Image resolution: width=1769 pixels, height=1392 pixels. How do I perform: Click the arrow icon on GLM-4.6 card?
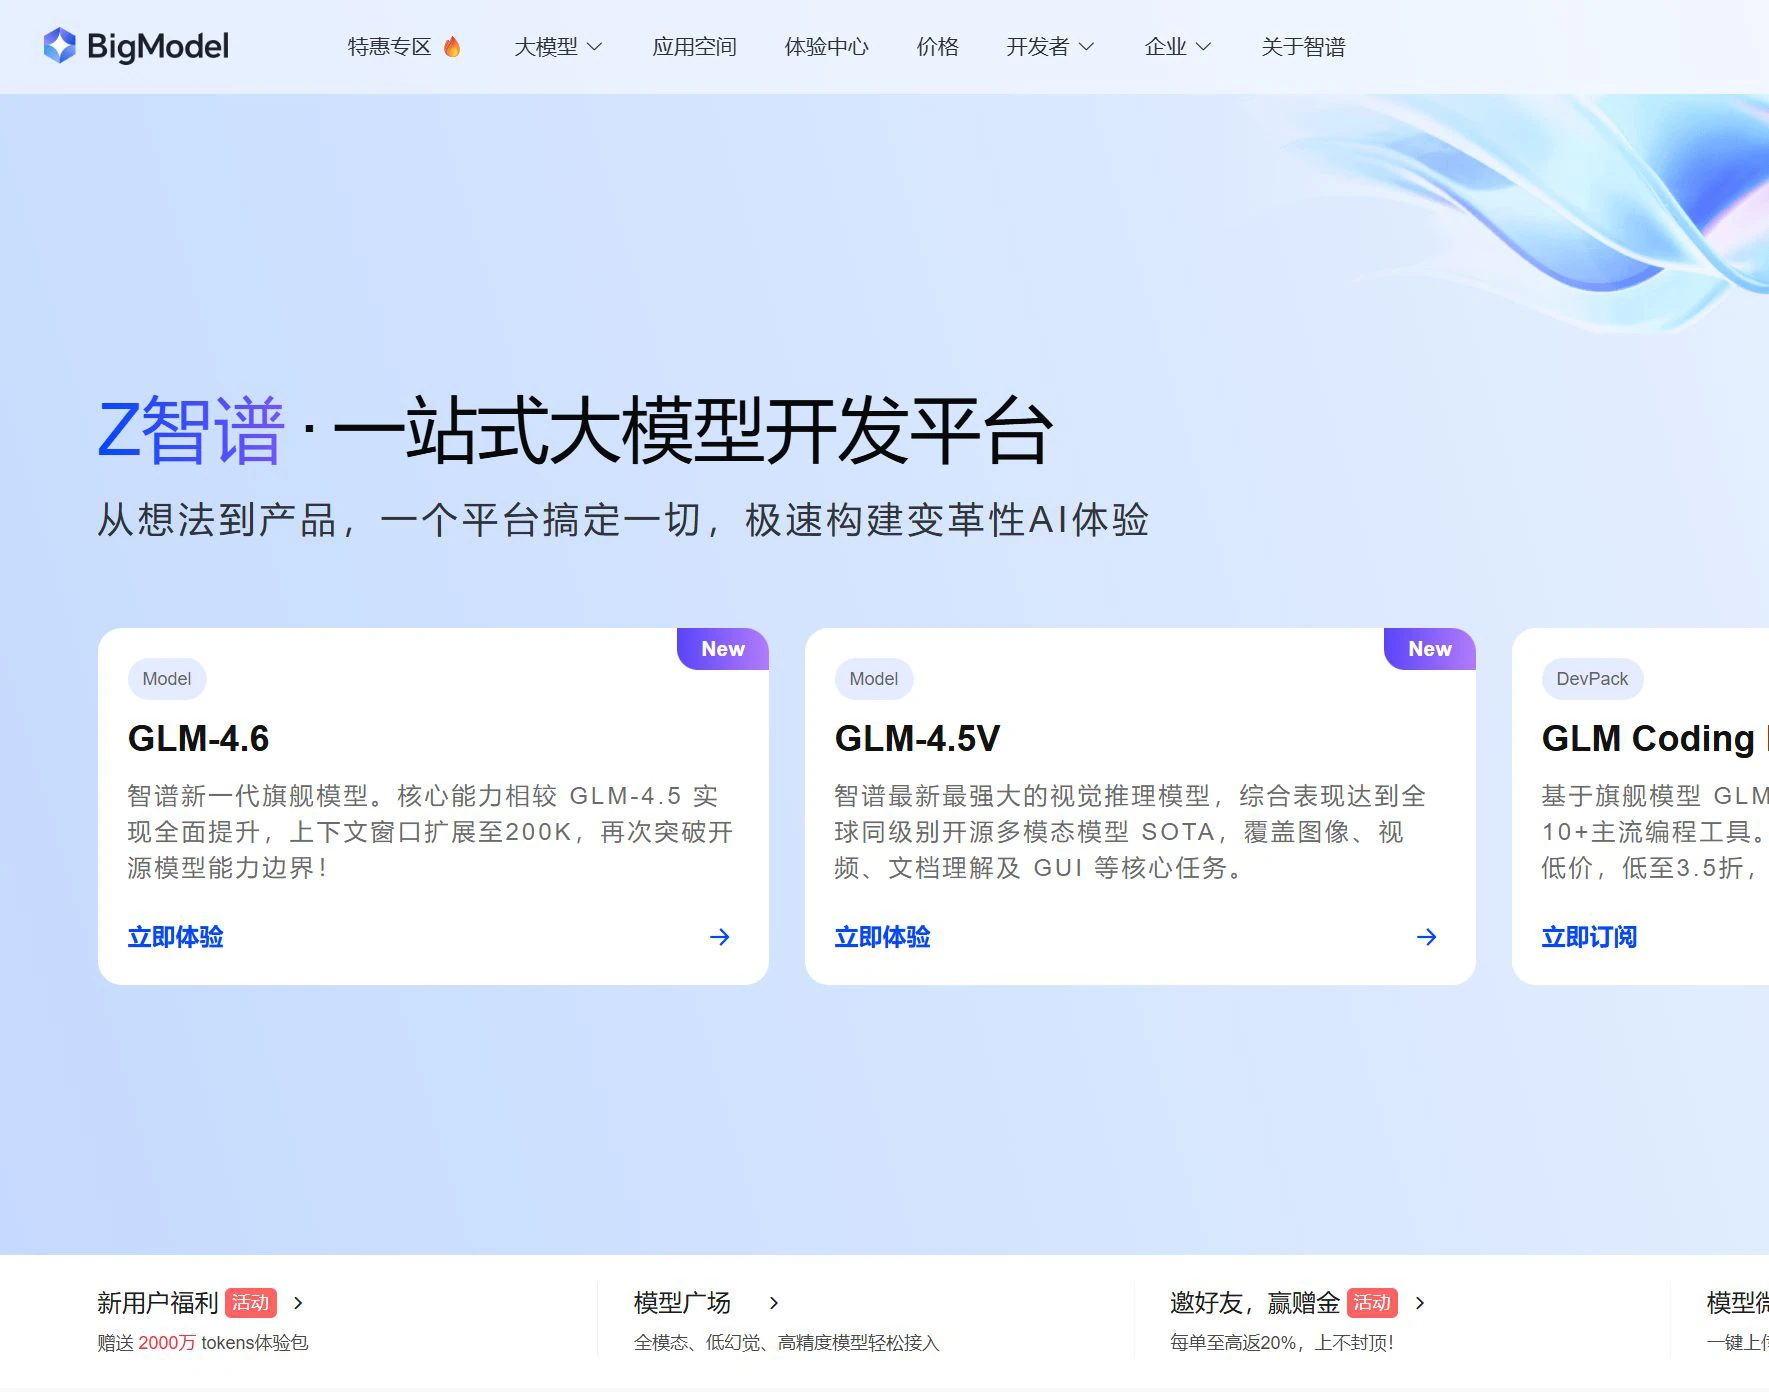(719, 937)
